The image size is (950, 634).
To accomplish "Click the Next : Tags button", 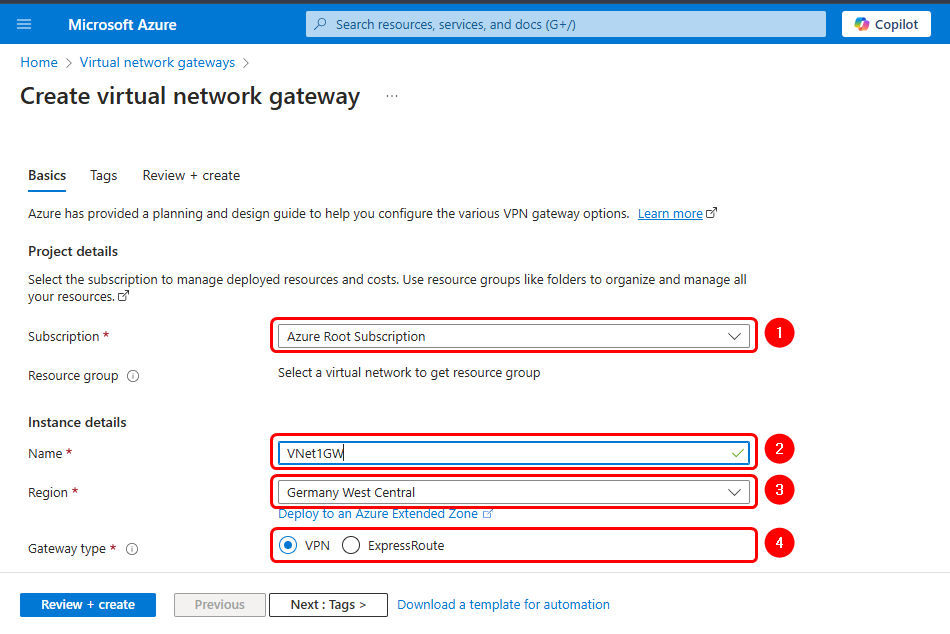I will click(328, 604).
